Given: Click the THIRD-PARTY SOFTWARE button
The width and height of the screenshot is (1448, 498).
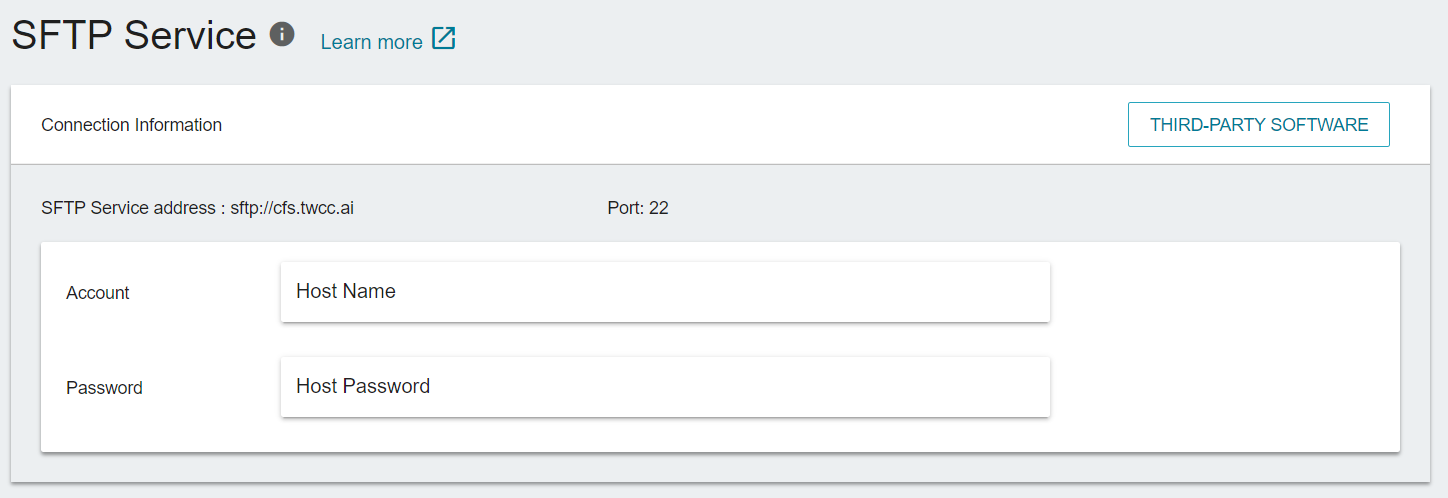Looking at the screenshot, I should tap(1259, 125).
